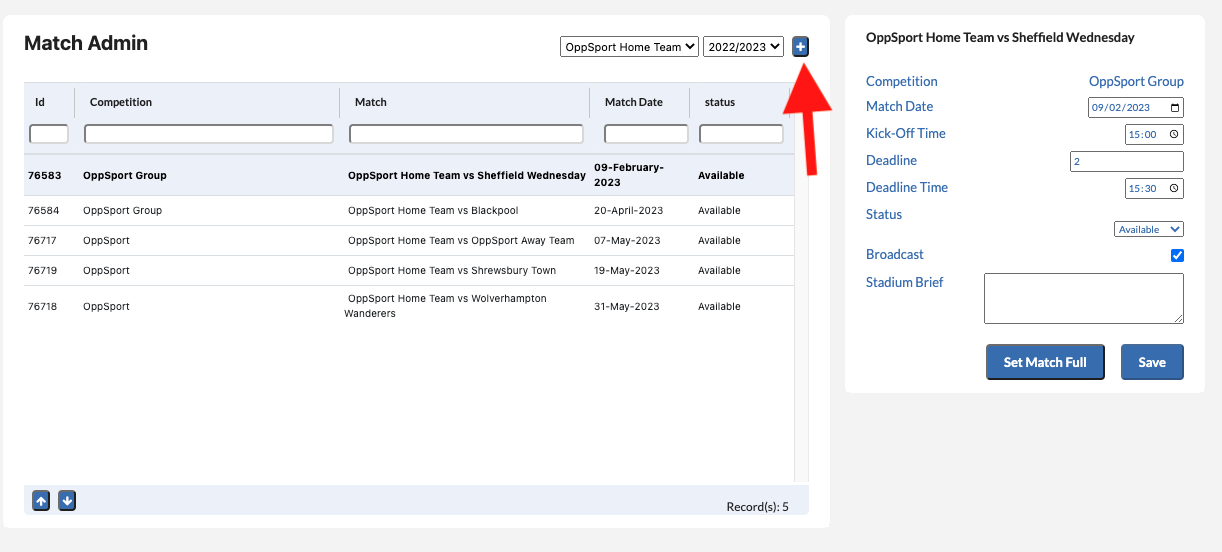The image size is (1222, 552).
Task: Click the Deadline Time 15:30 field
Action: tap(1155, 188)
